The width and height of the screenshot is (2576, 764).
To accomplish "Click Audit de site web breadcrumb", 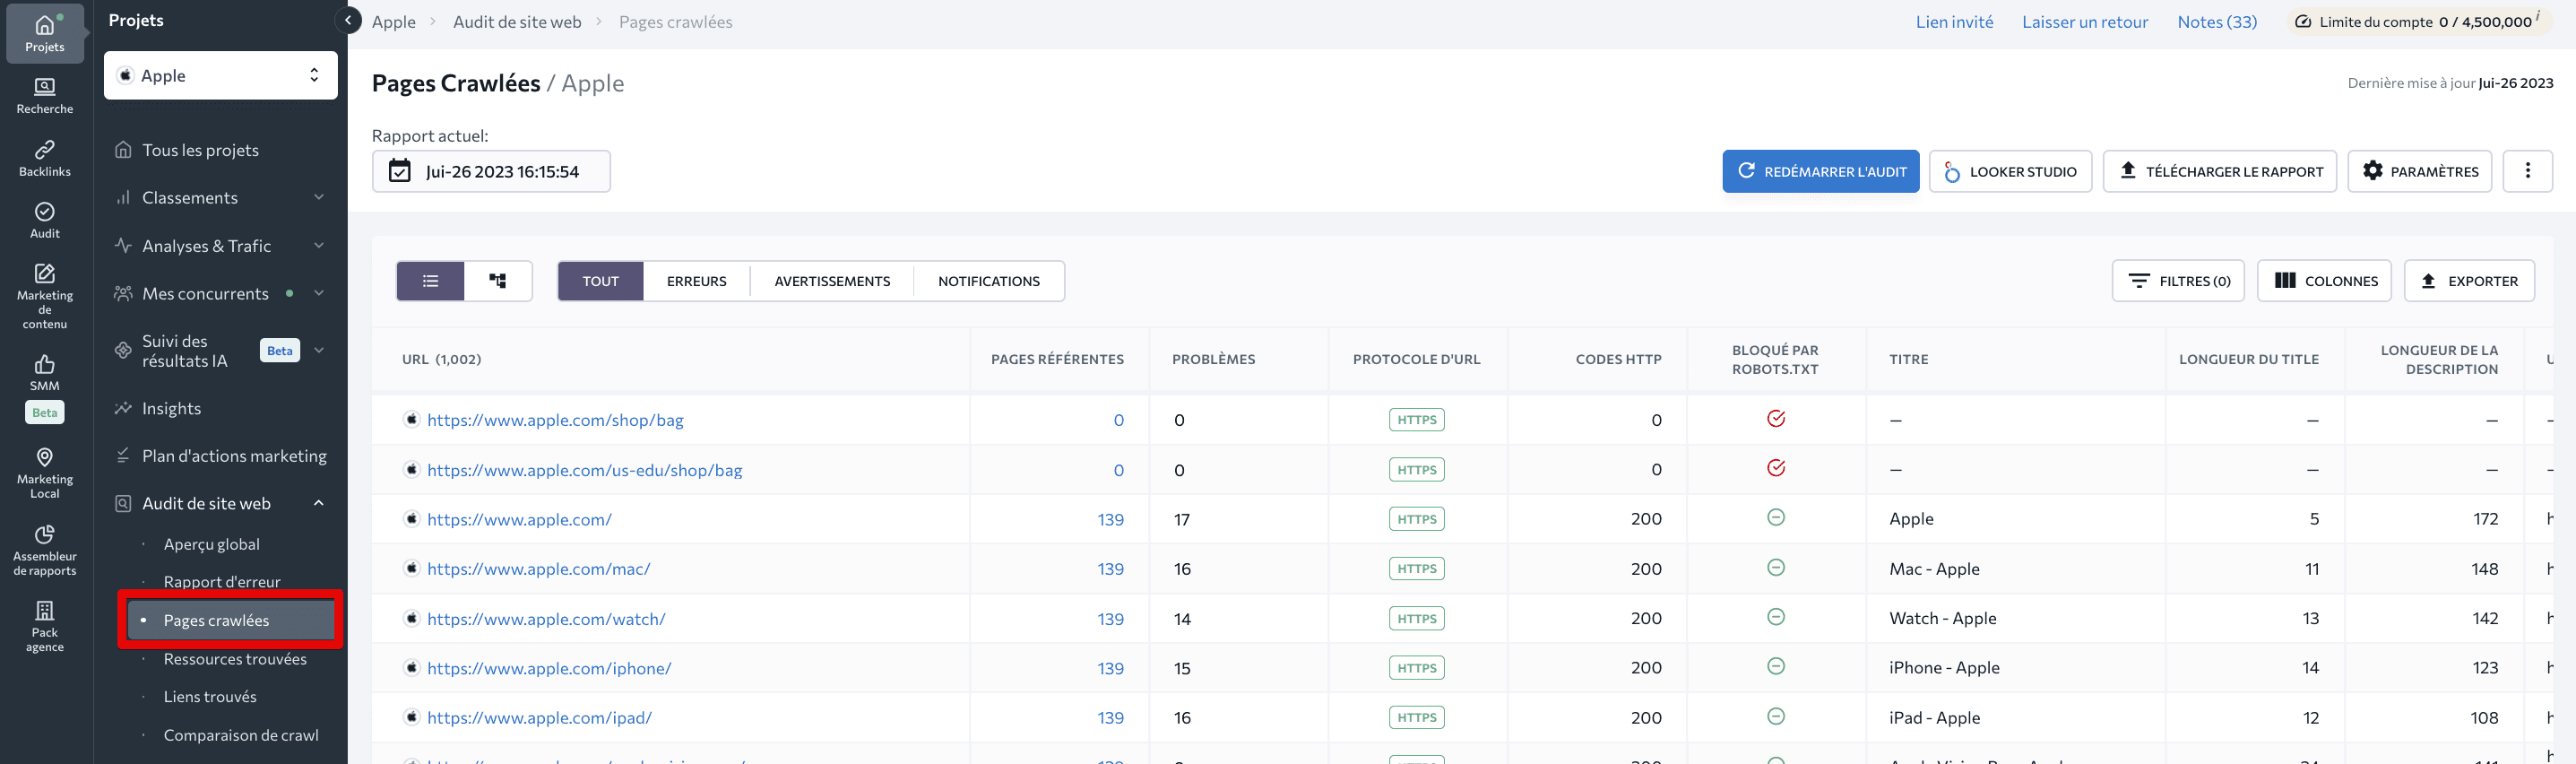I will tap(517, 22).
